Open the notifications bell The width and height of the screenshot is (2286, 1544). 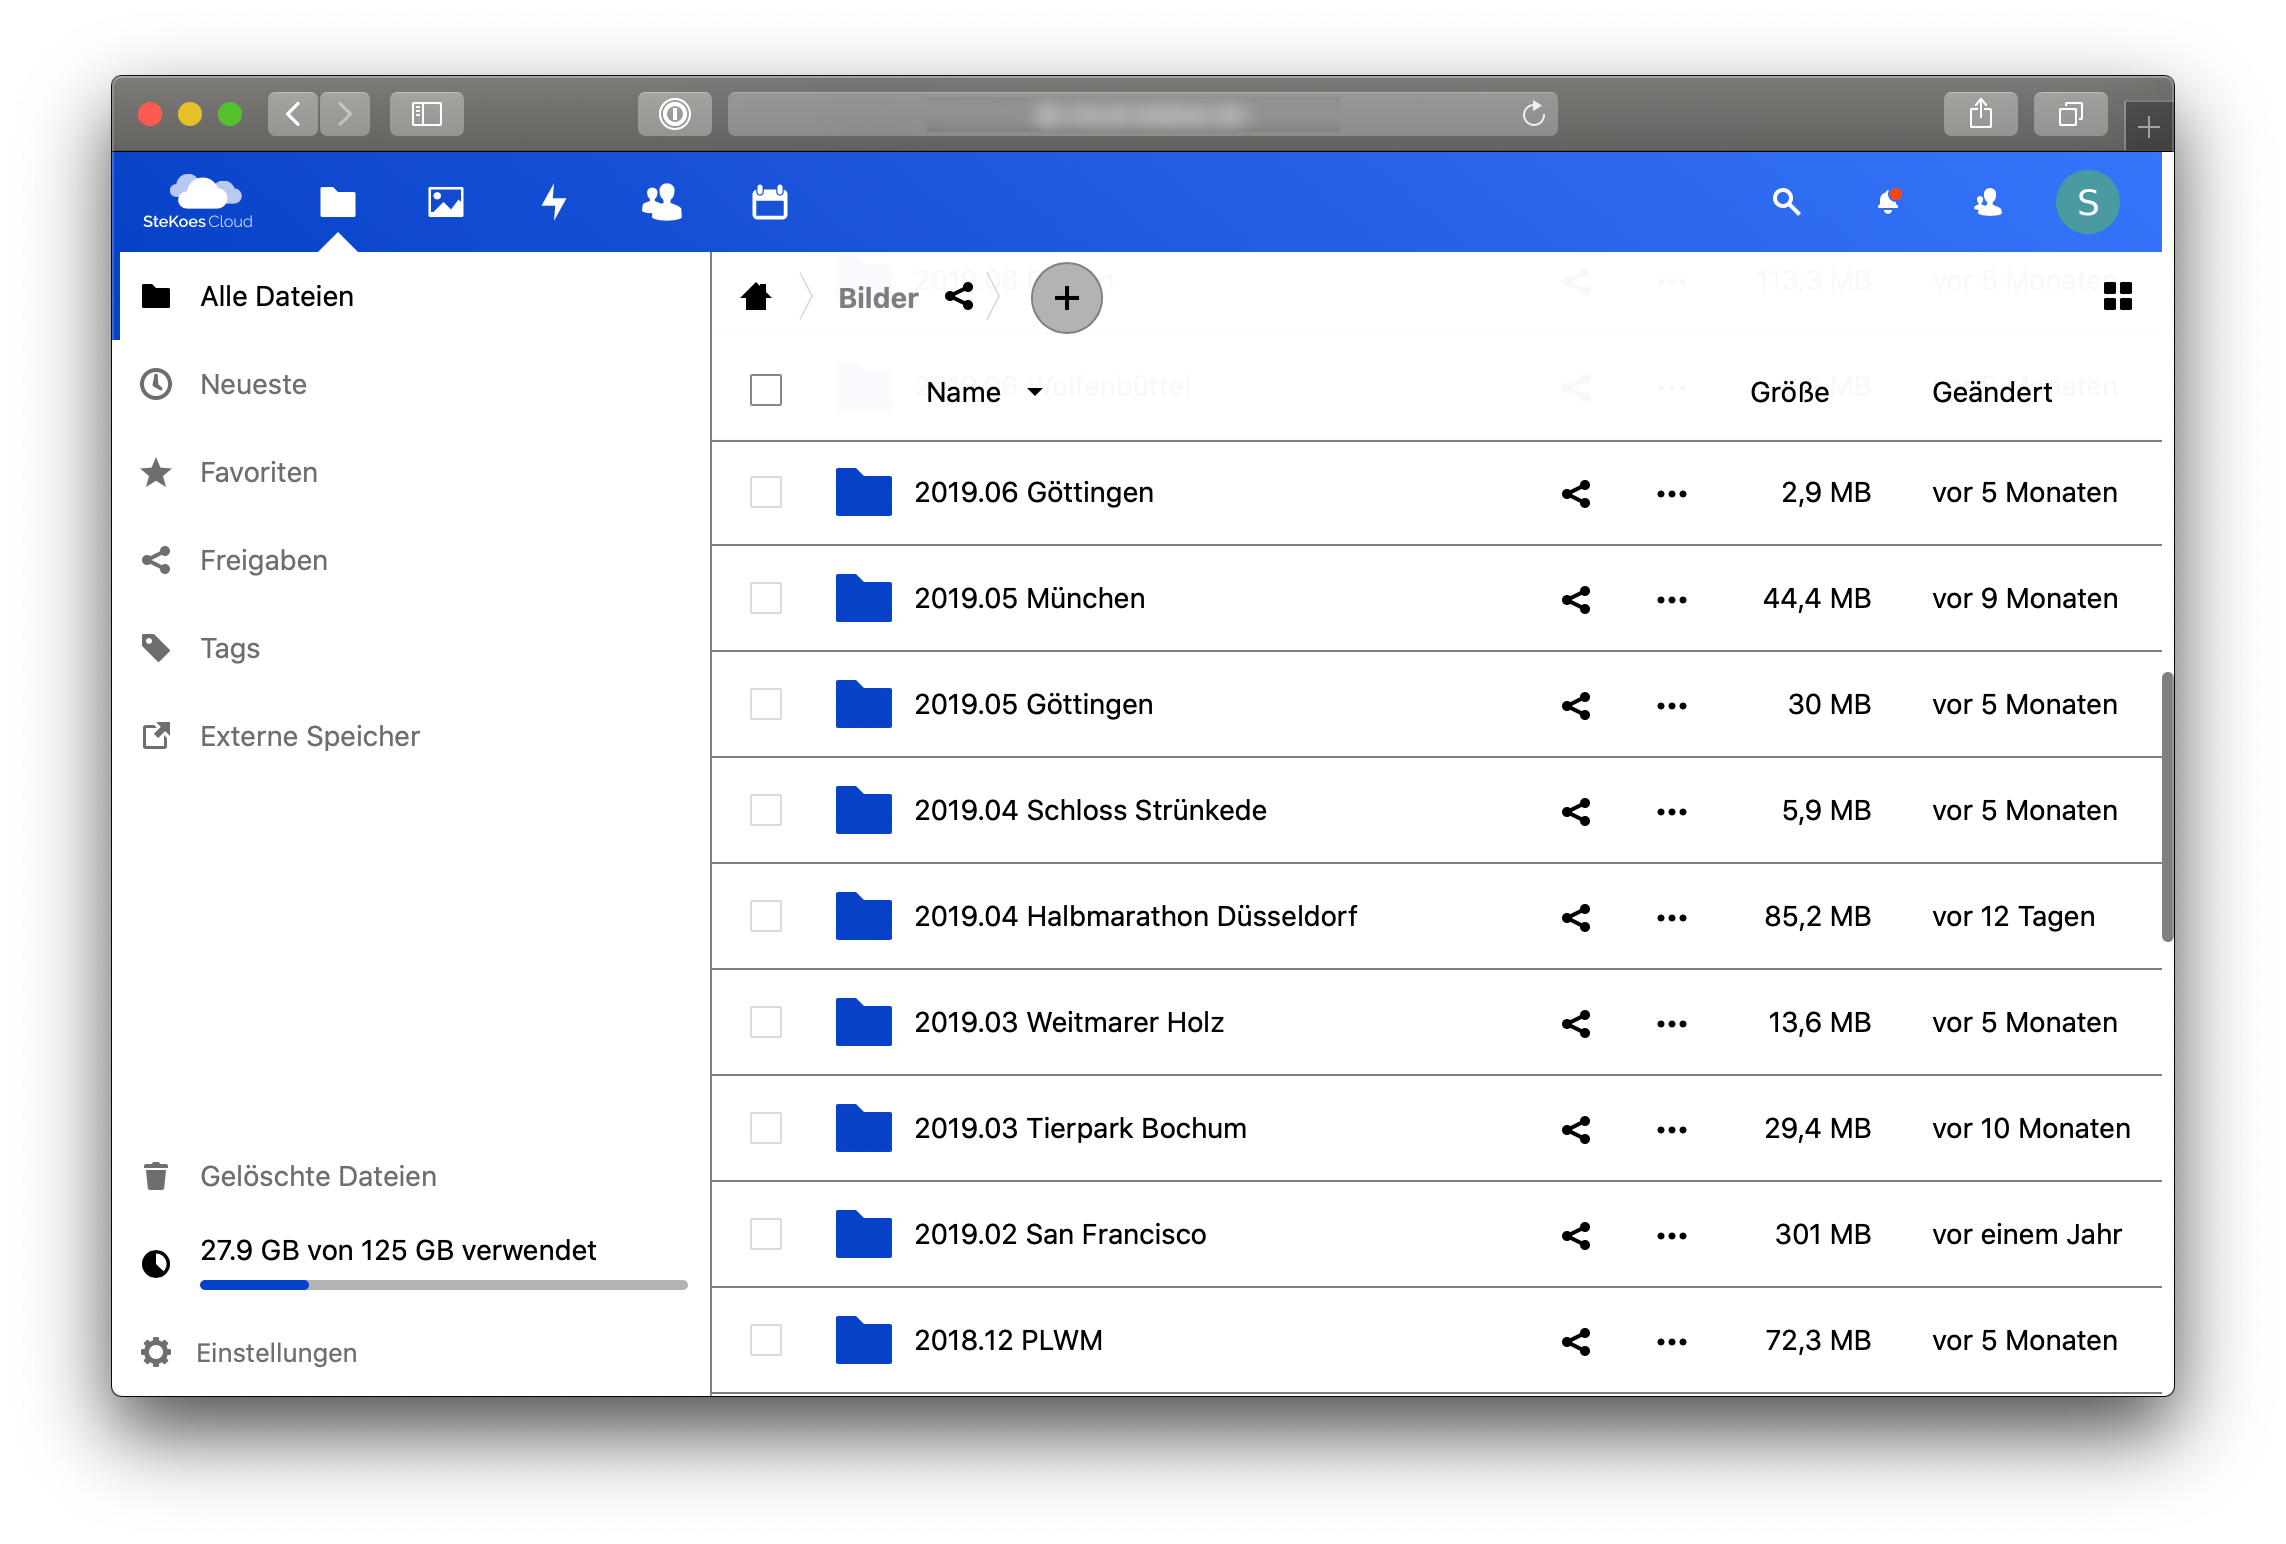click(x=1888, y=202)
